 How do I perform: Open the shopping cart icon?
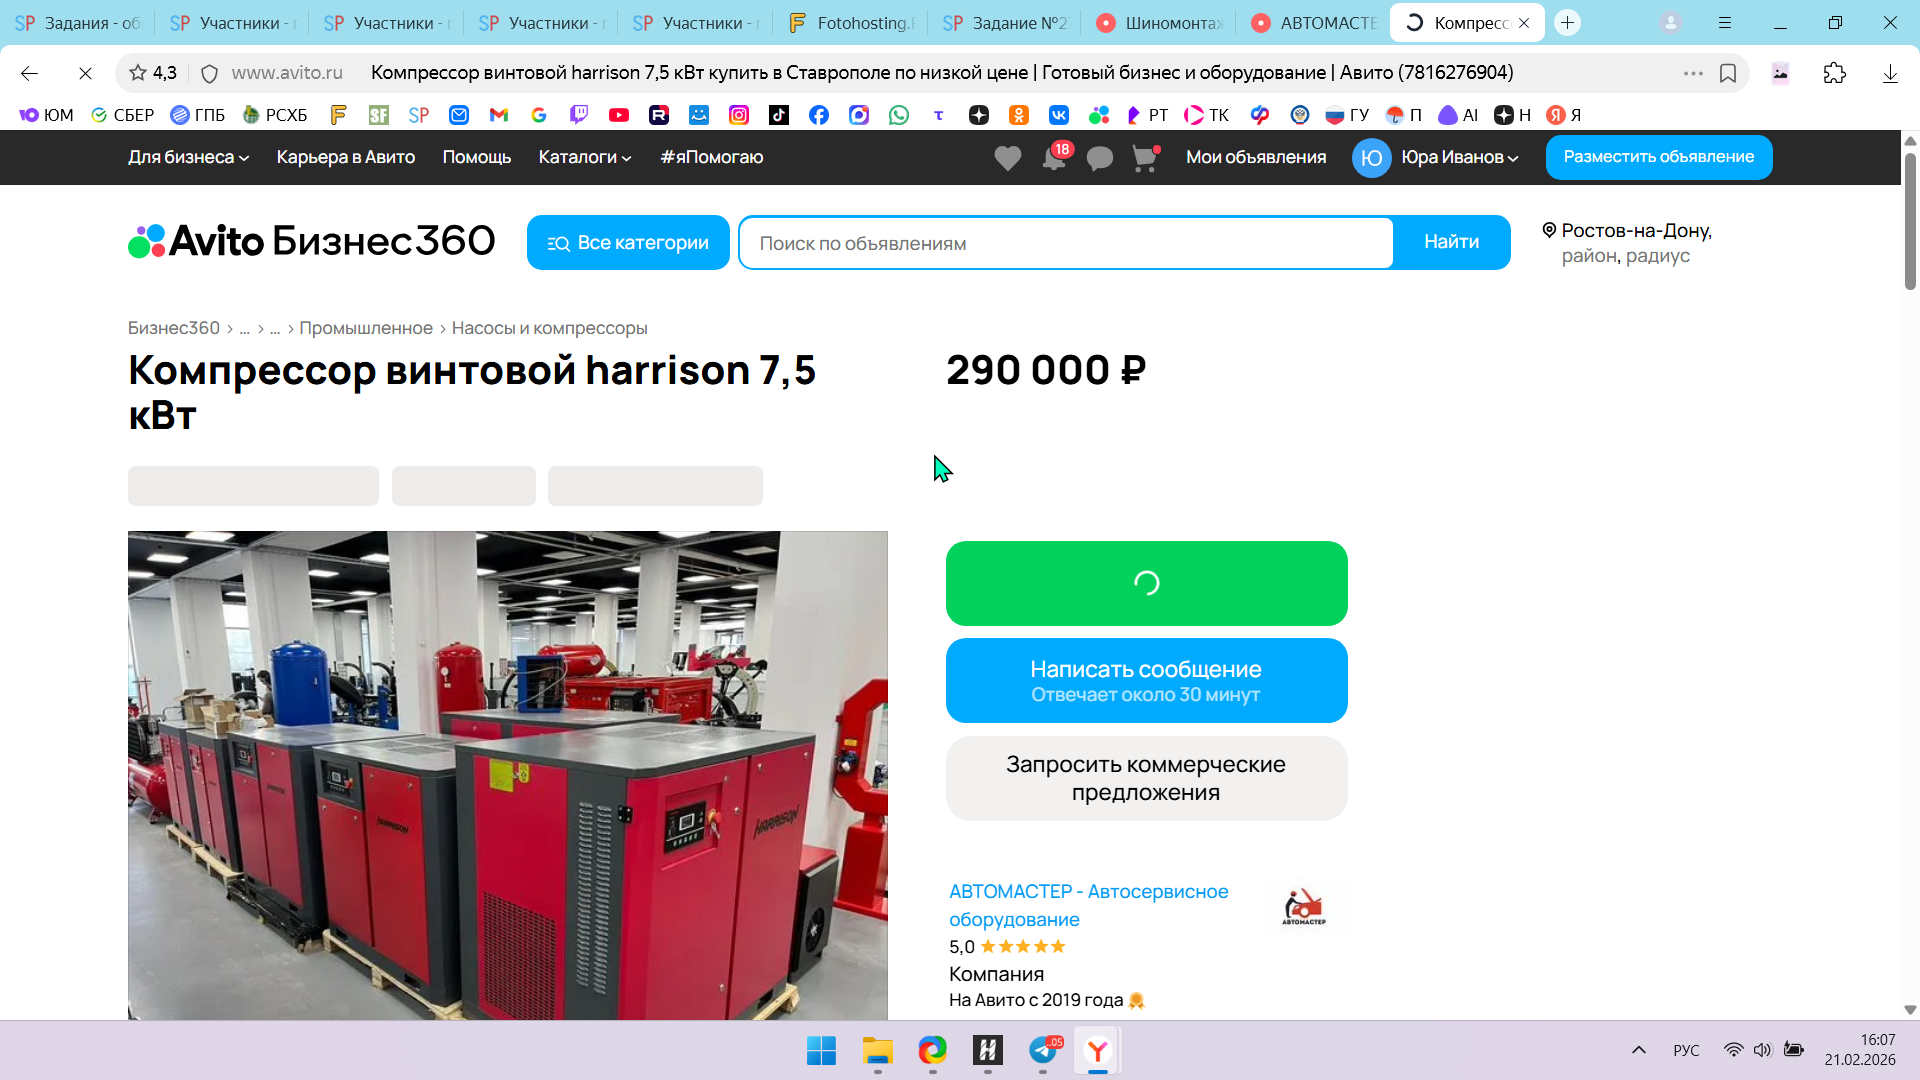click(x=1144, y=158)
